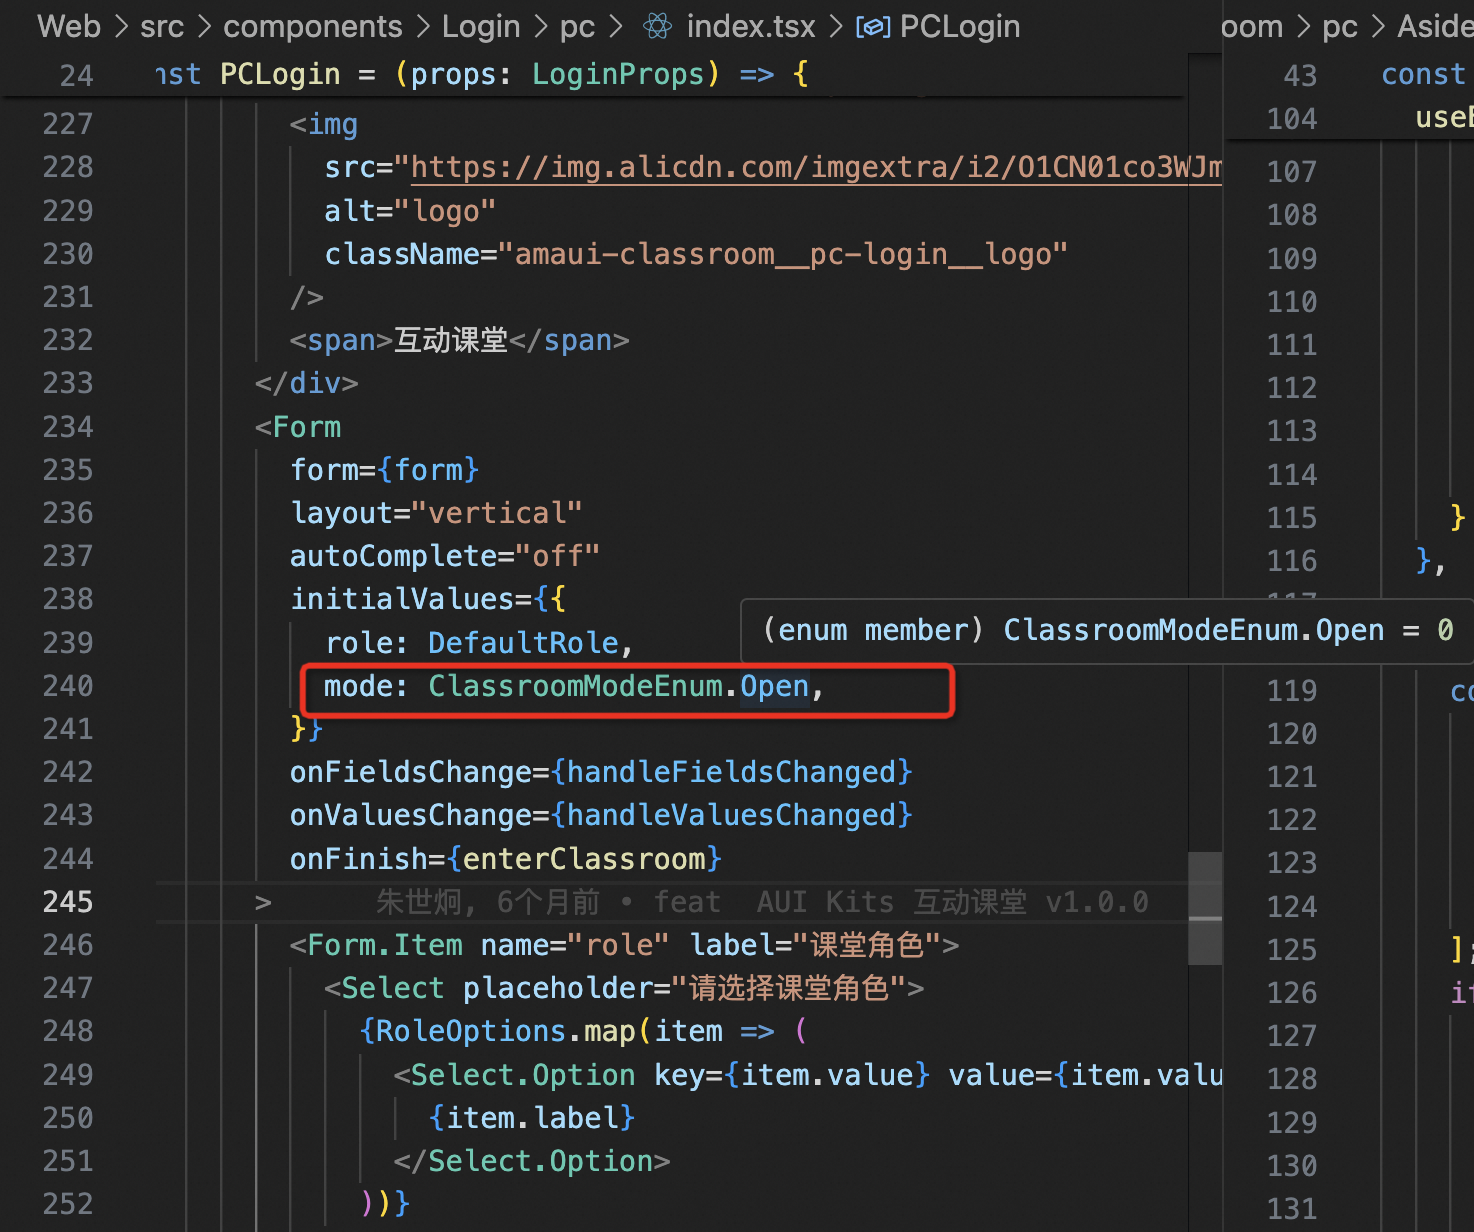Click the PCLogin symbol icon in breadcrumb

(872, 27)
